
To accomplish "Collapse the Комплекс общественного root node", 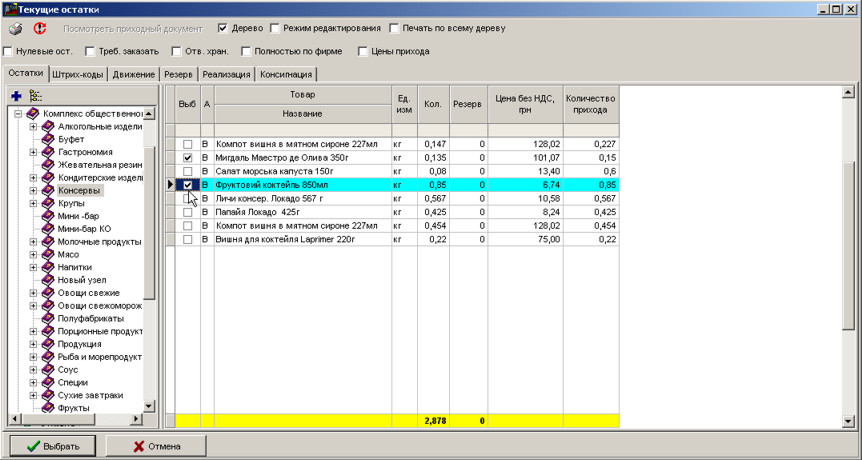I will pos(19,114).
